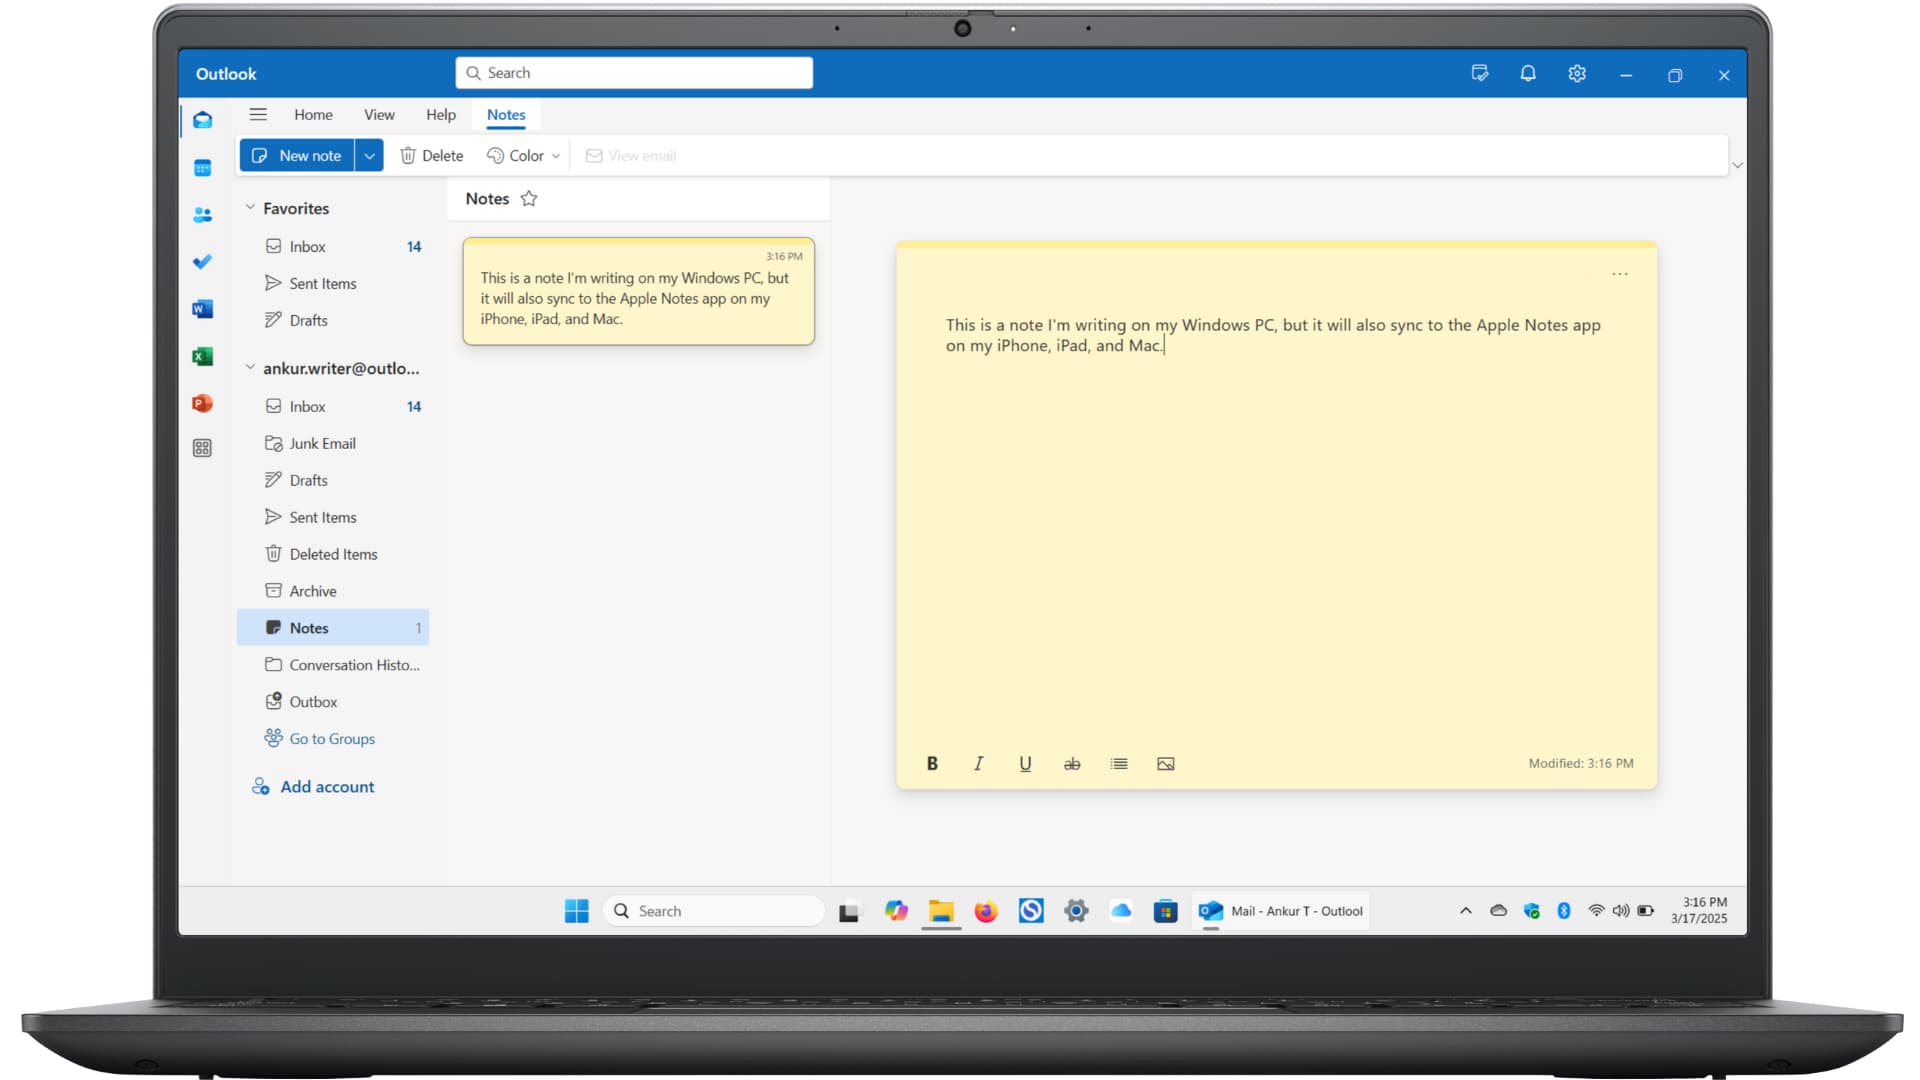Open Settings from the taskbar
This screenshot has height=1080, width=1920.
[x=1076, y=911]
